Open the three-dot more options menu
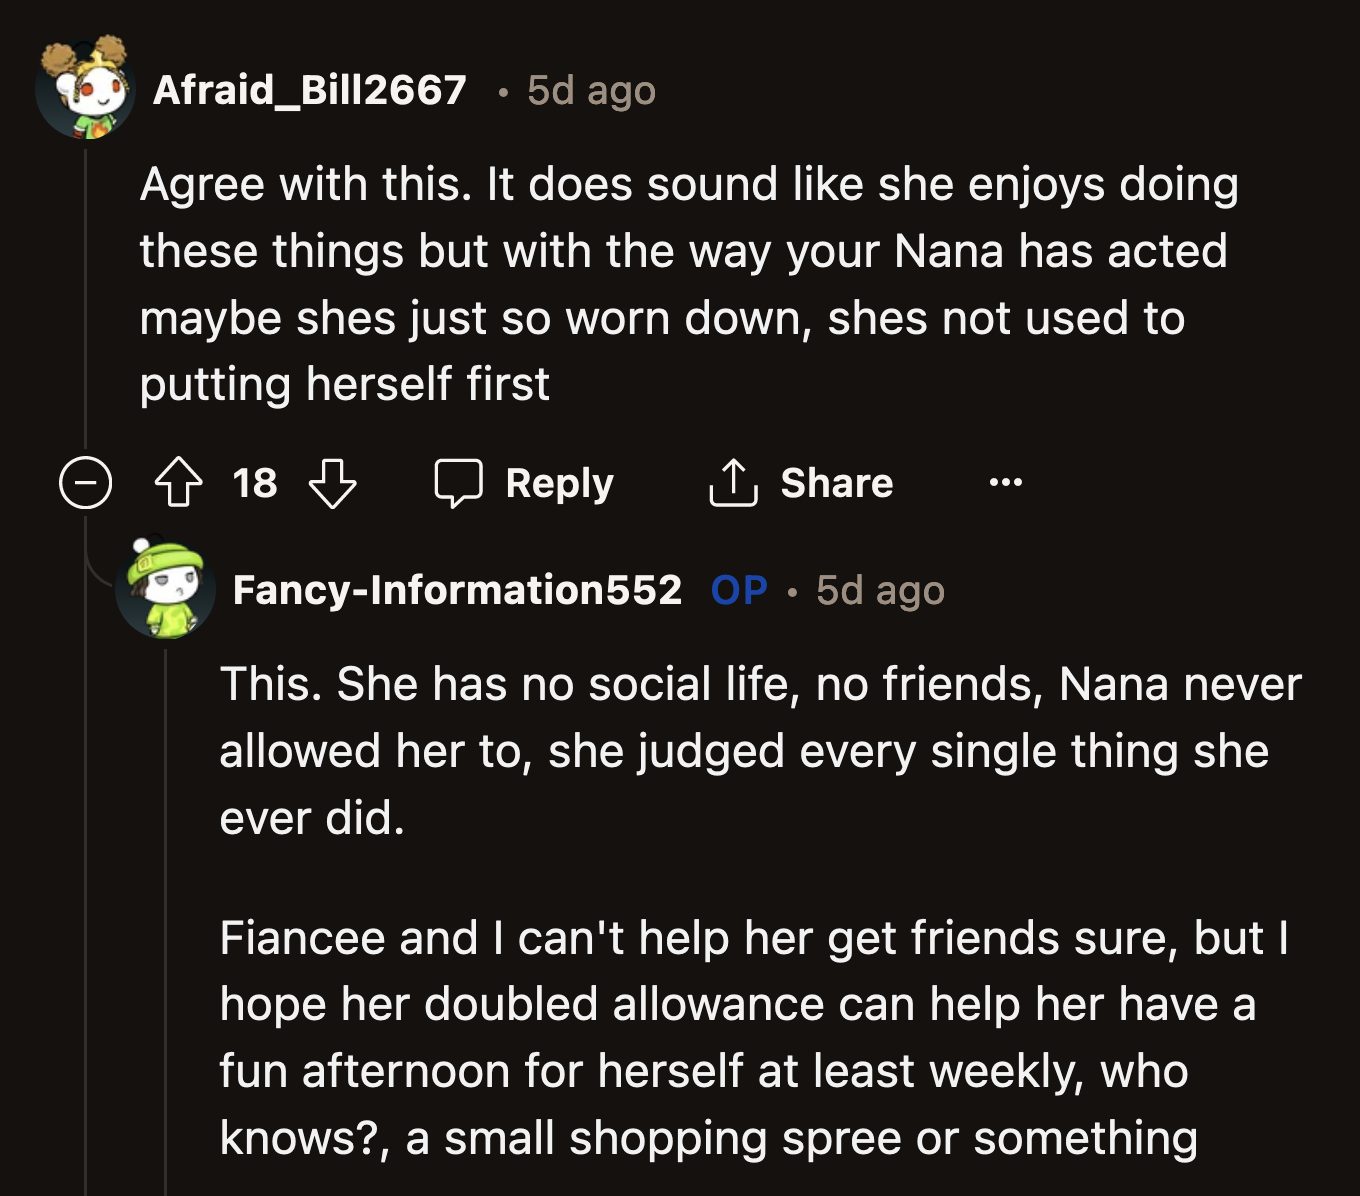This screenshot has height=1196, width=1360. (x=1005, y=483)
